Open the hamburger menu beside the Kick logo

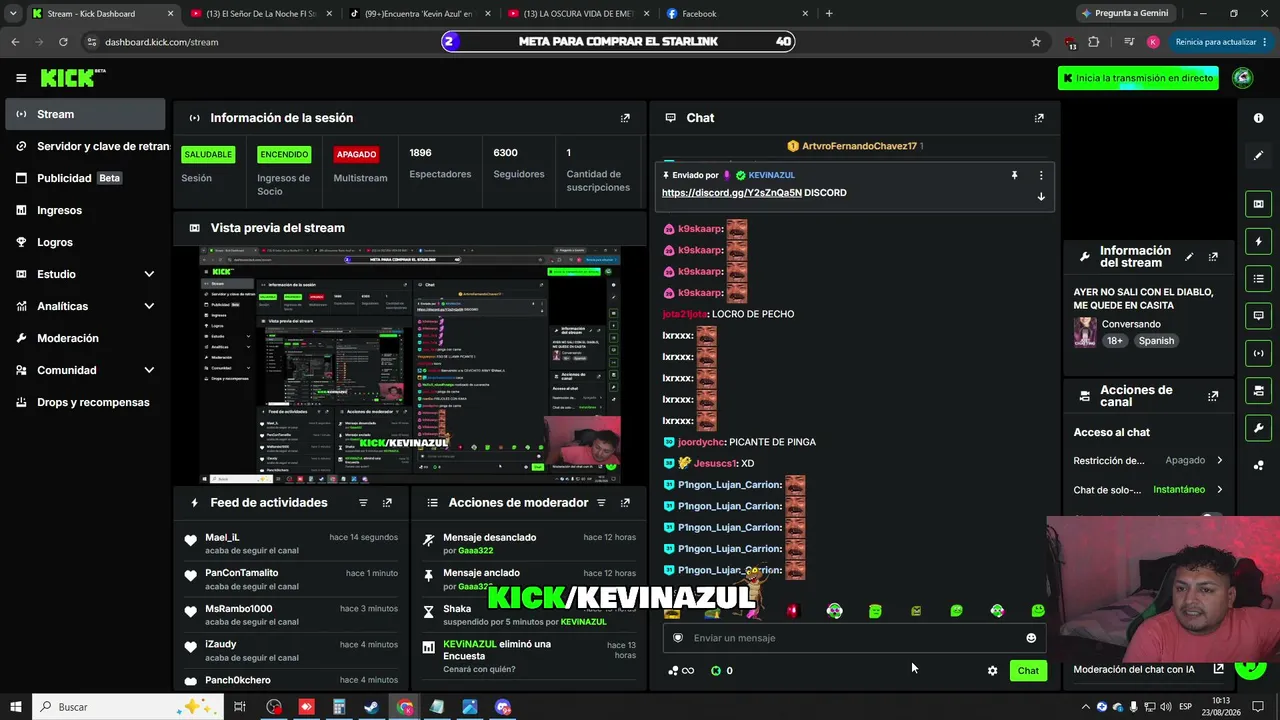coord(21,78)
